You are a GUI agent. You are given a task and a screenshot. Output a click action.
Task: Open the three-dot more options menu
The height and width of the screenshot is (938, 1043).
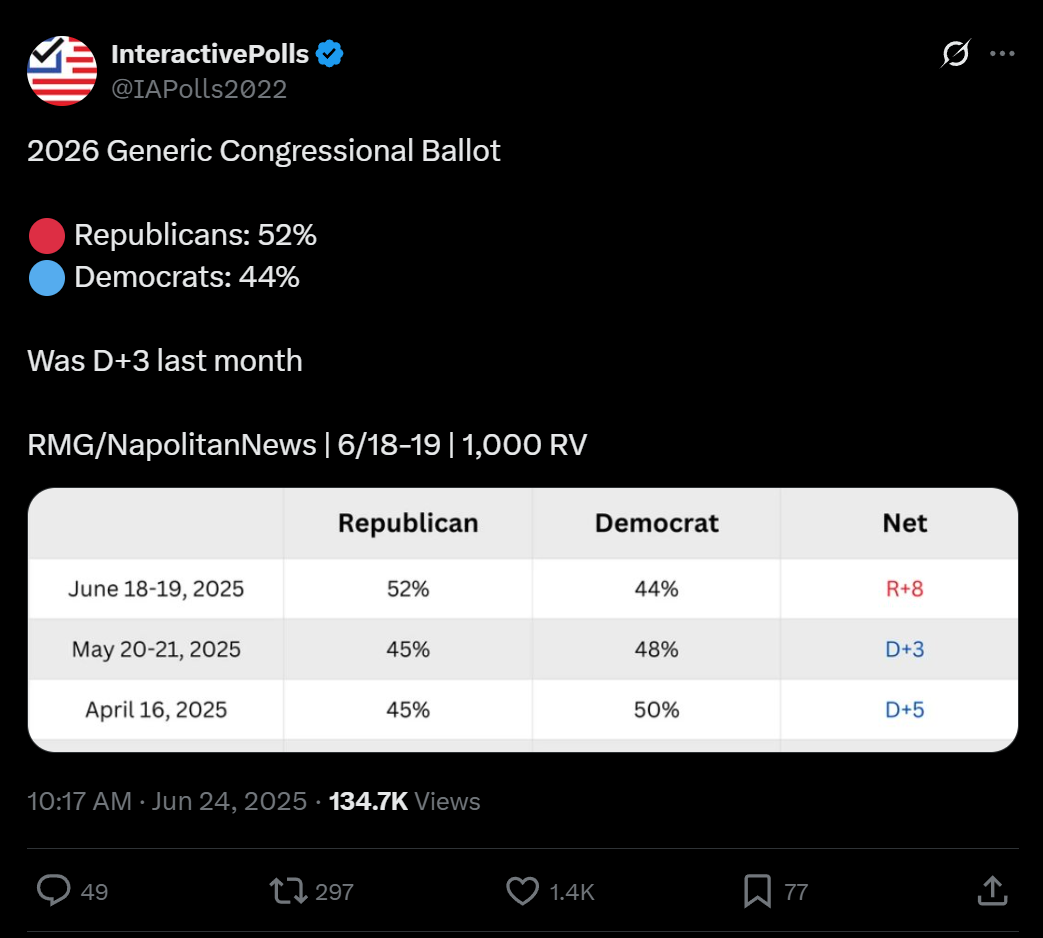1002,53
